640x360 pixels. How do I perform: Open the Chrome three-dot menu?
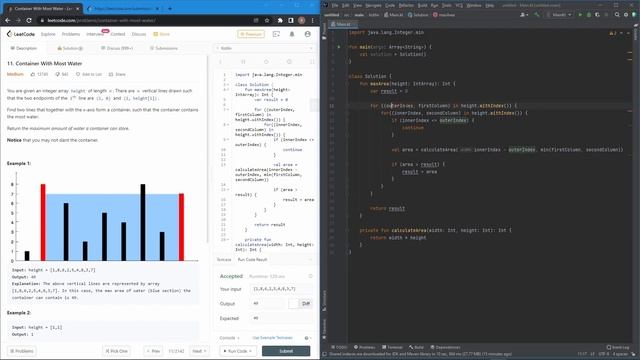313,20
